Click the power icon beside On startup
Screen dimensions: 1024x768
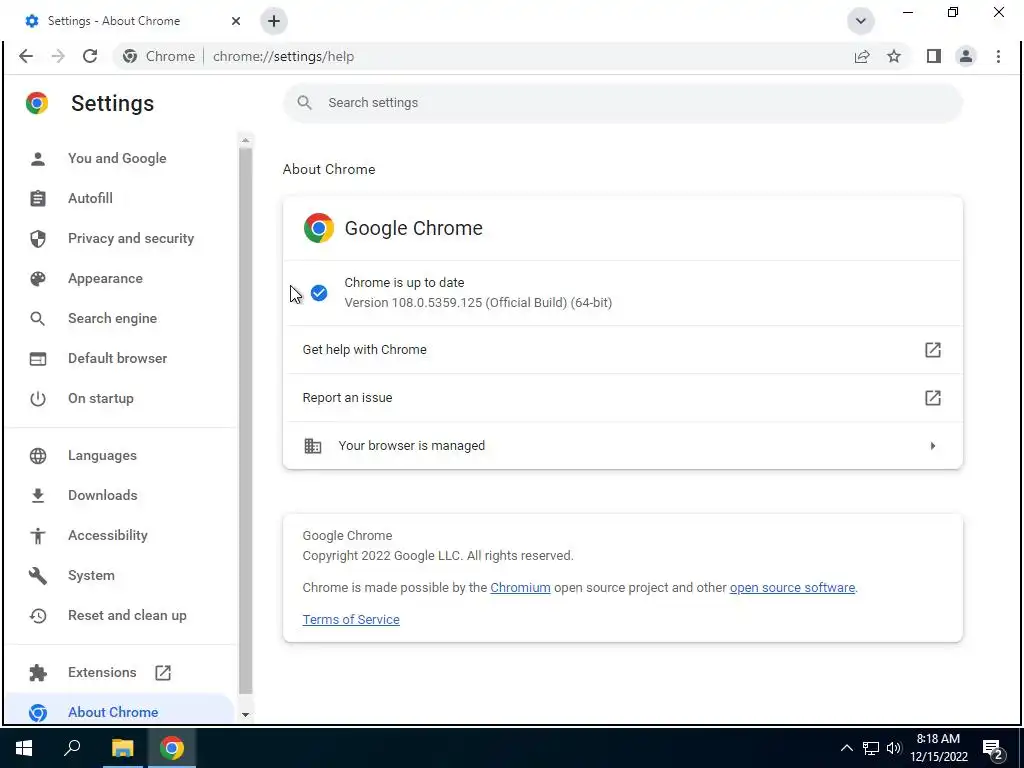tap(38, 398)
